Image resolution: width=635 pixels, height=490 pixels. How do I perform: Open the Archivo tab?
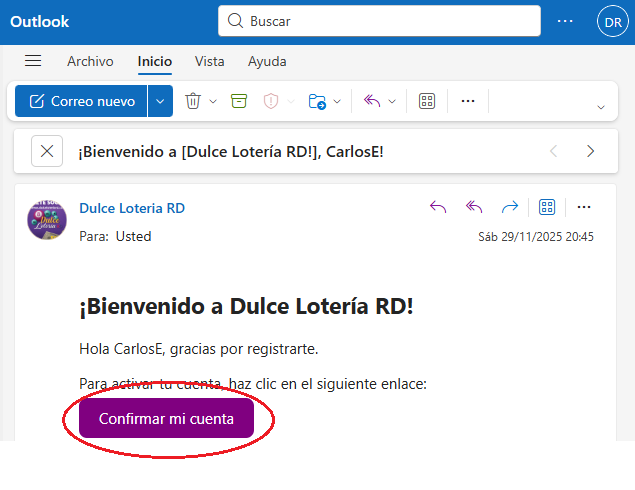coord(90,61)
